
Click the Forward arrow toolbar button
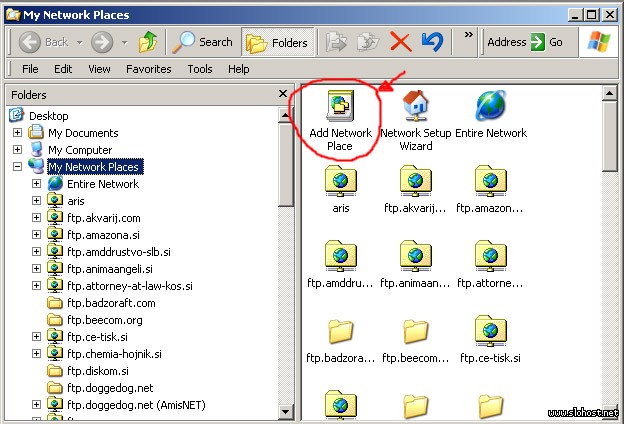tap(102, 42)
